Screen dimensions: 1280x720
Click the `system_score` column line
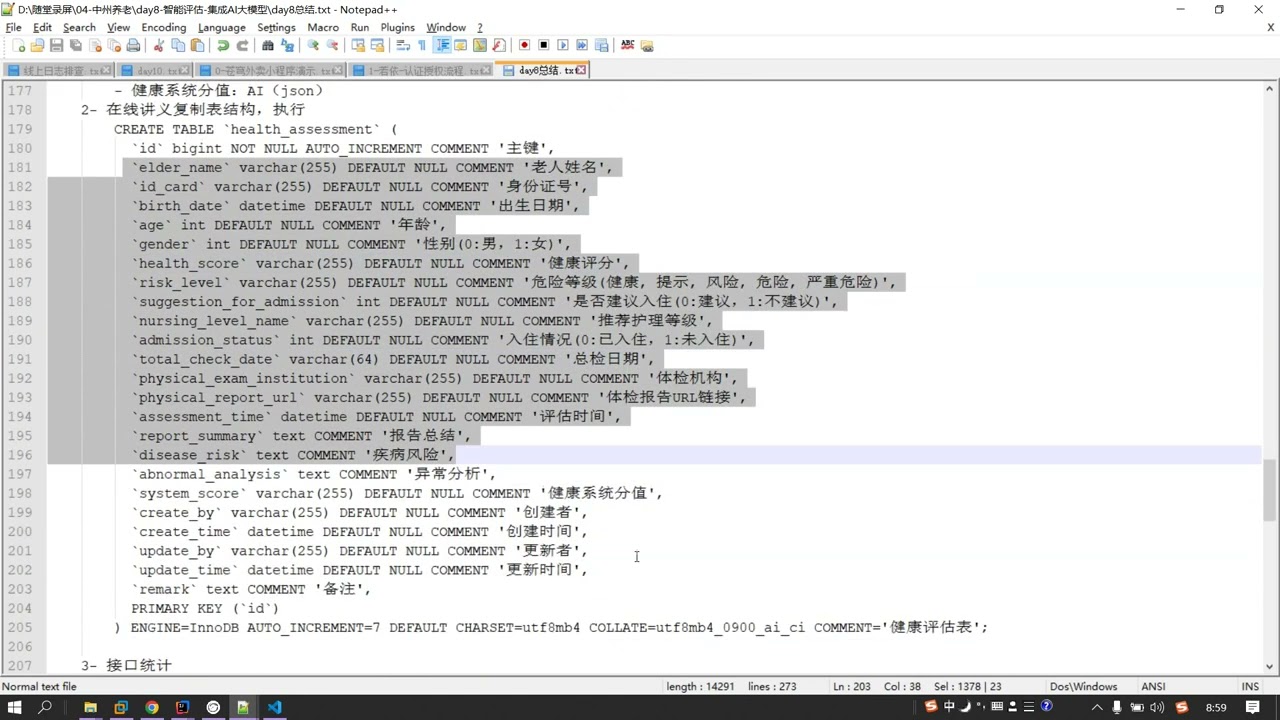(397, 493)
